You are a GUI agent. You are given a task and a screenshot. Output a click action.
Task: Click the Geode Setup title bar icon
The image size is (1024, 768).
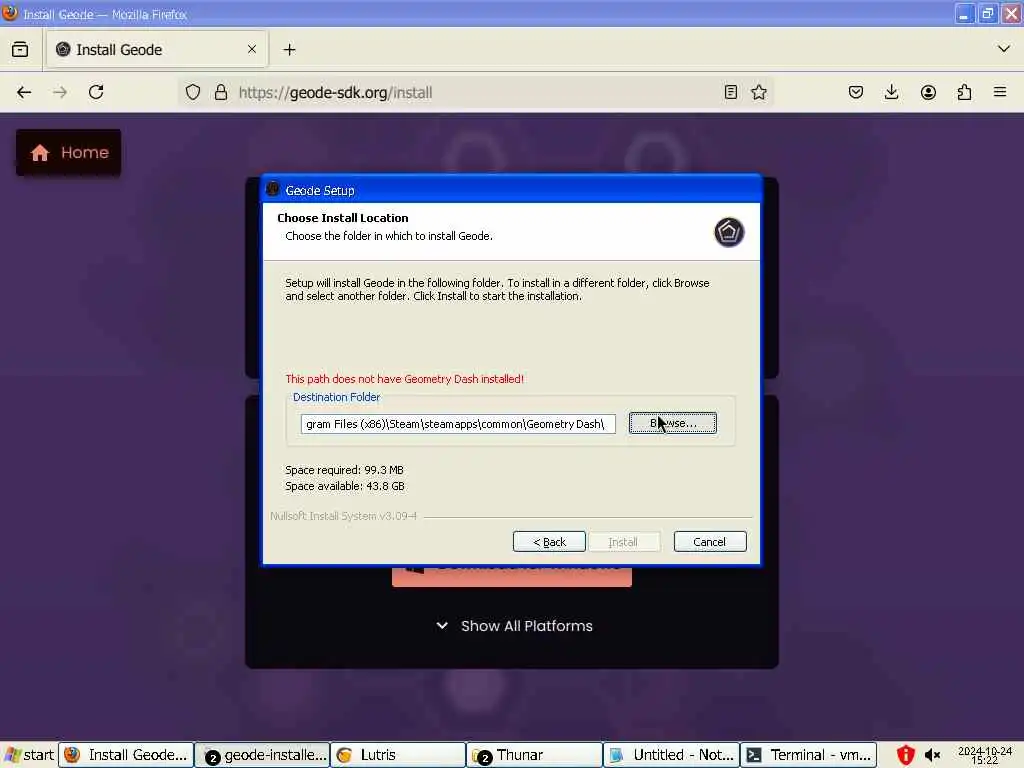point(273,189)
